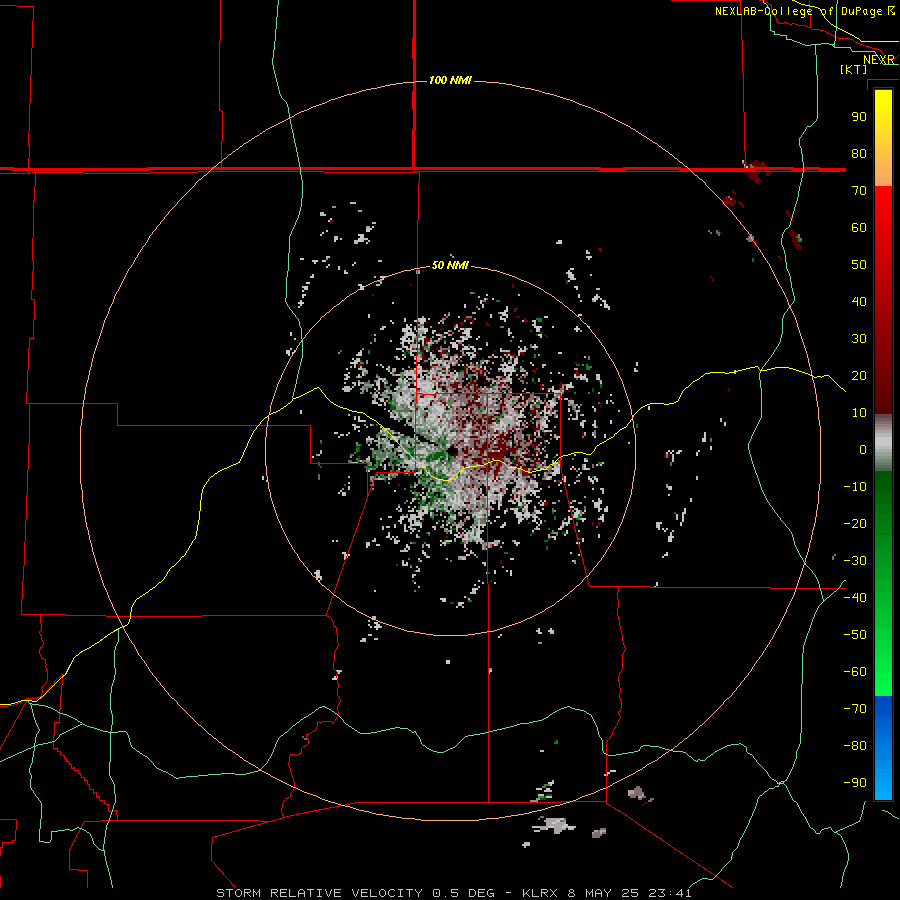Image resolution: width=900 pixels, height=900 pixels.
Task: Click the "-40" value on the velocity scale
Action: coord(855,598)
